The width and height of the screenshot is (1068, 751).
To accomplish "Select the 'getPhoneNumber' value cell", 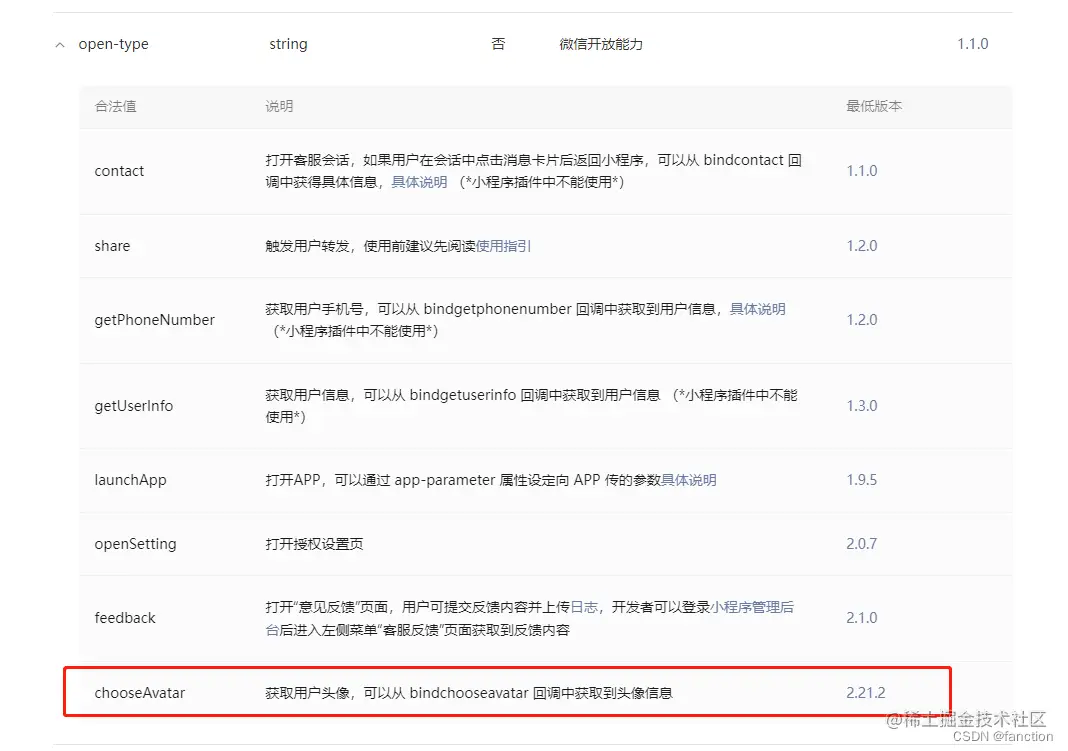I will [155, 320].
